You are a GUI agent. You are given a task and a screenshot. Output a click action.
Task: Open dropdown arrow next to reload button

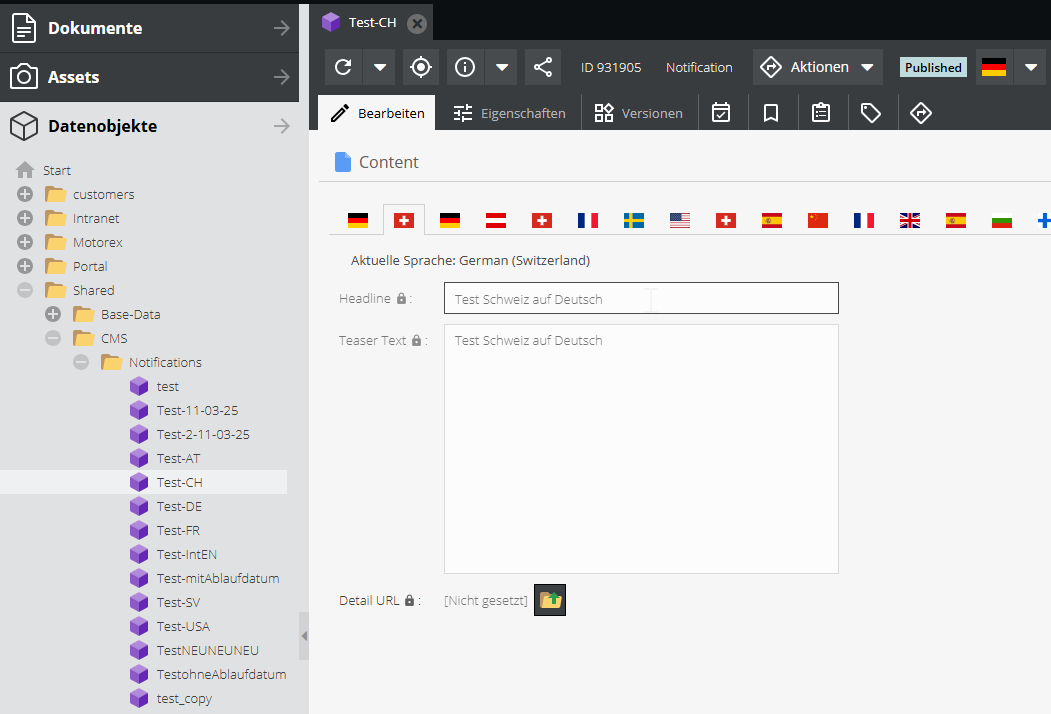[380, 67]
